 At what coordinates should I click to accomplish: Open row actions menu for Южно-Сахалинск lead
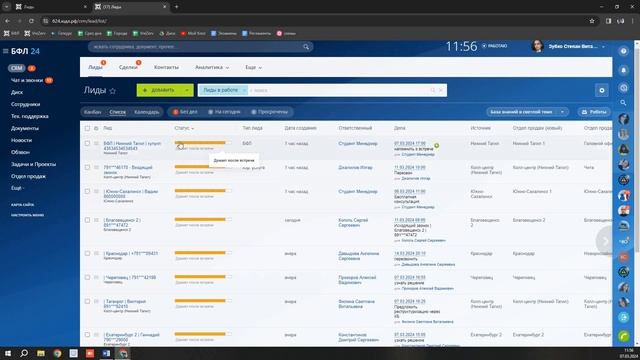[x=96, y=191]
